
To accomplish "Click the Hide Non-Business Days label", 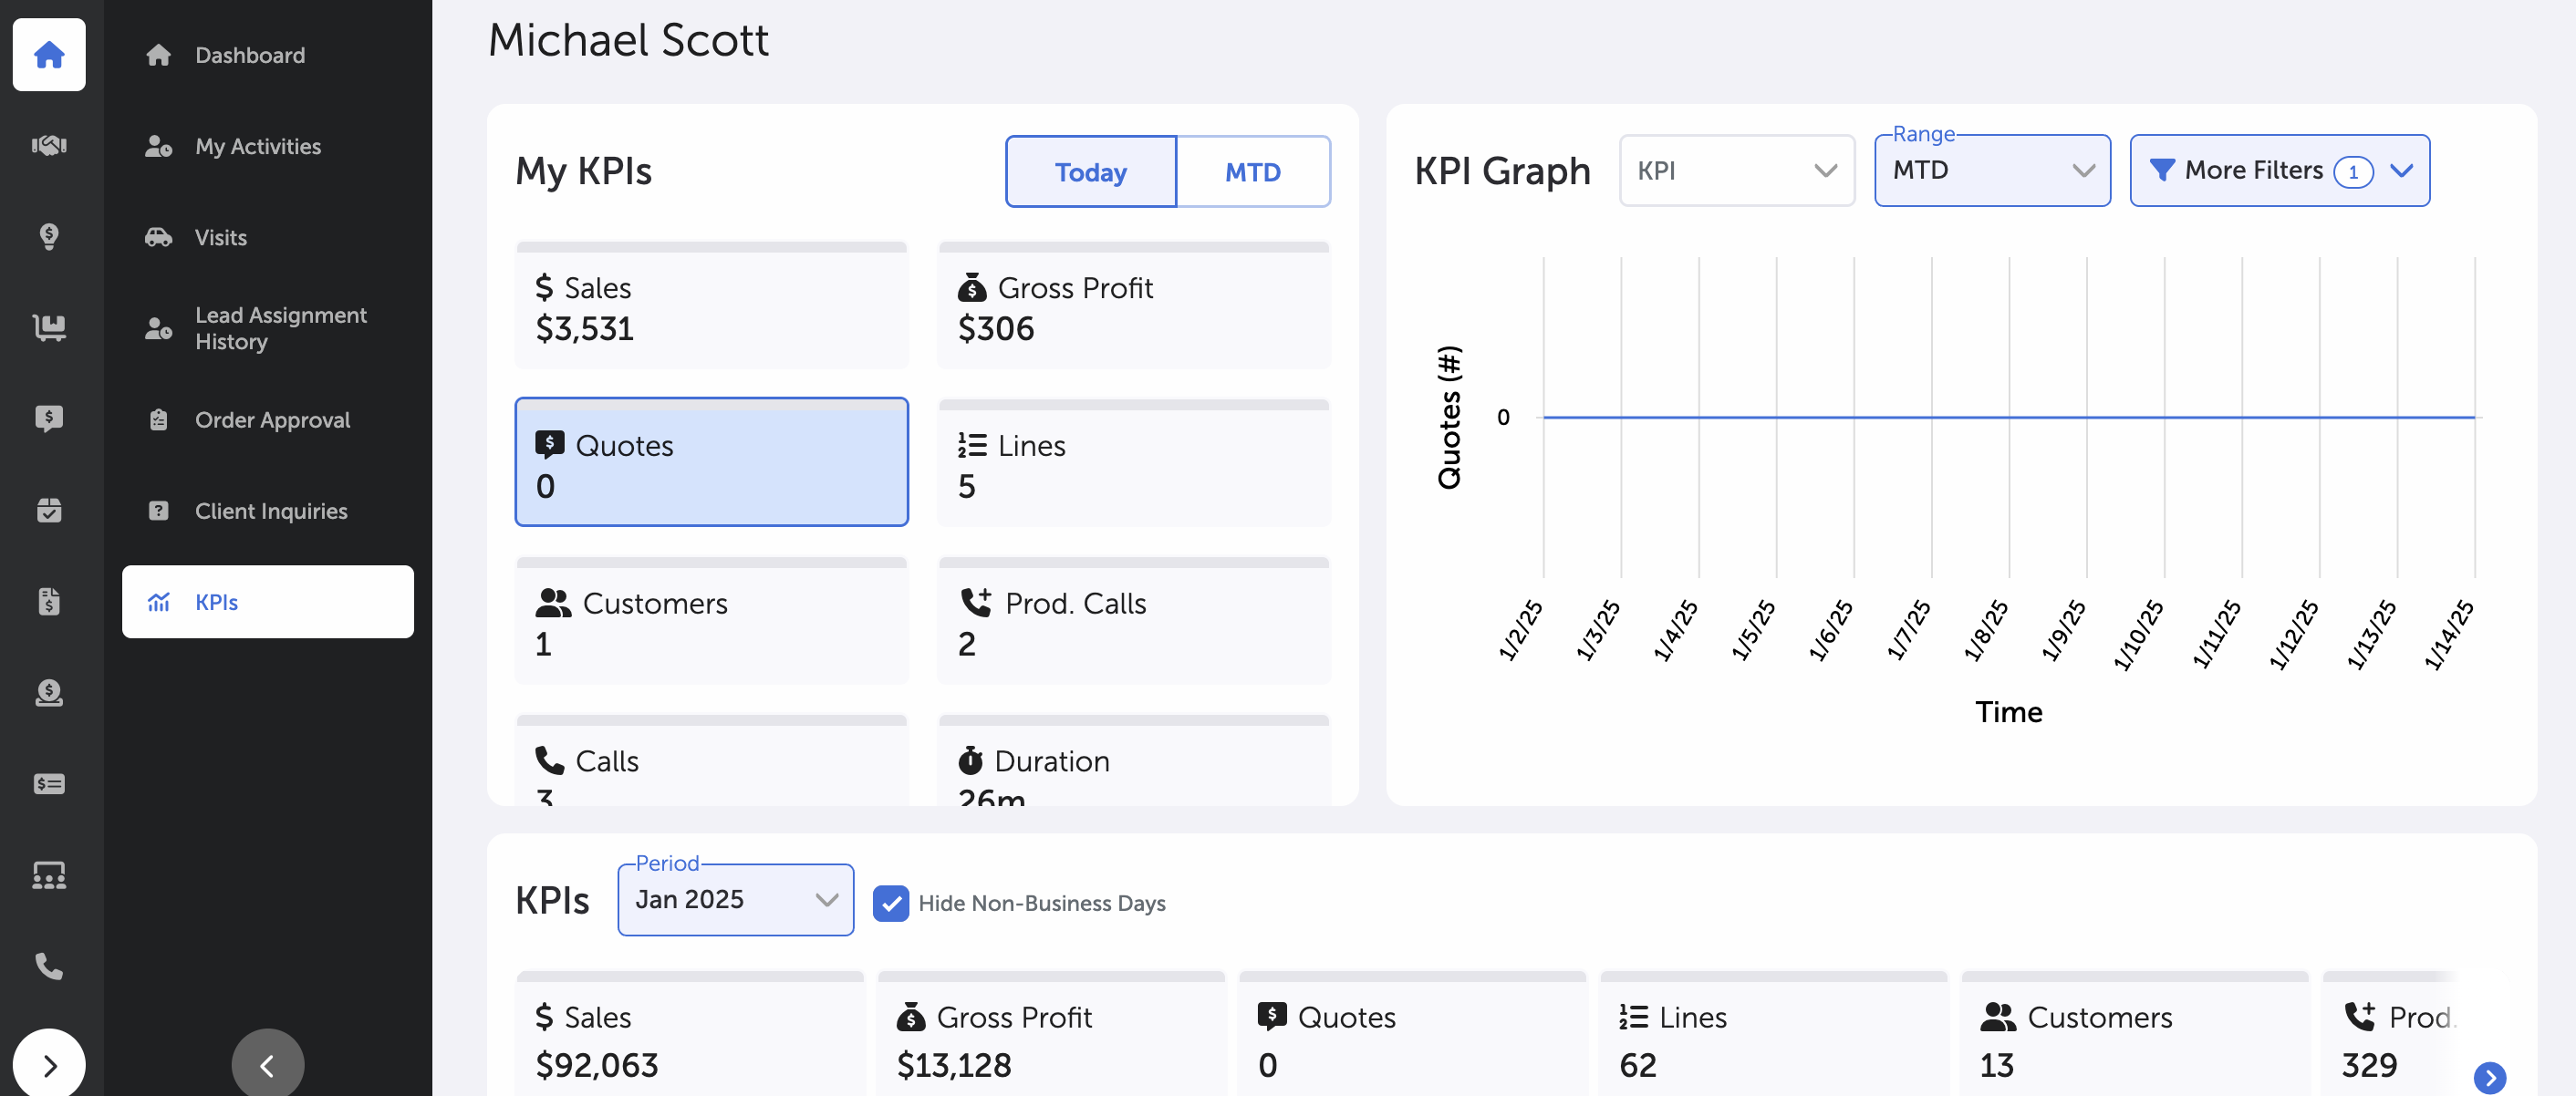I will coord(1041,903).
